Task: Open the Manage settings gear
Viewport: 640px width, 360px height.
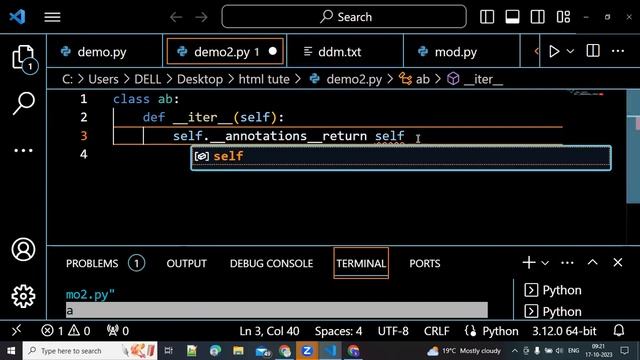Action: (23, 296)
